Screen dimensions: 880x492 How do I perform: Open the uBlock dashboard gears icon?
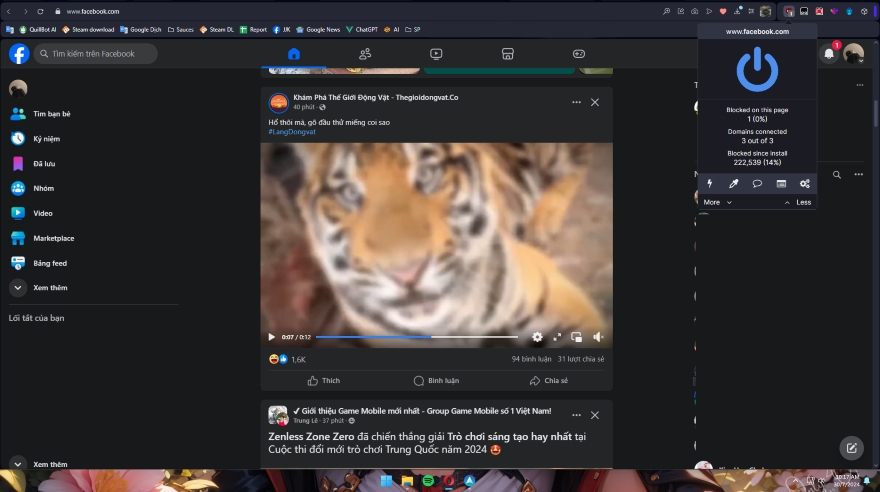tap(804, 184)
